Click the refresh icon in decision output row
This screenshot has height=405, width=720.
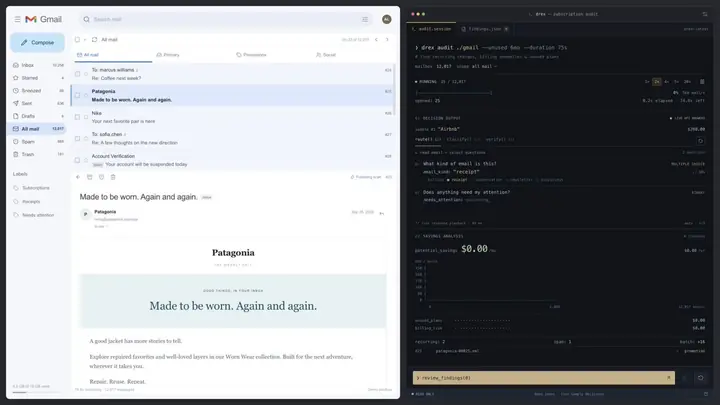pos(700,141)
